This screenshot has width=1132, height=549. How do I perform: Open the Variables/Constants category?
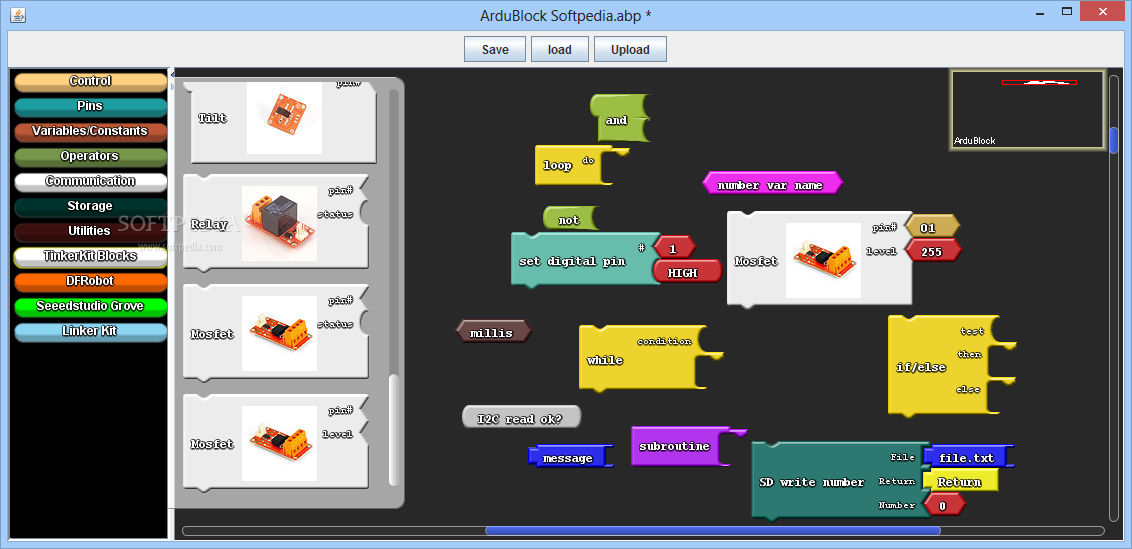pyautogui.click(x=90, y=131)
